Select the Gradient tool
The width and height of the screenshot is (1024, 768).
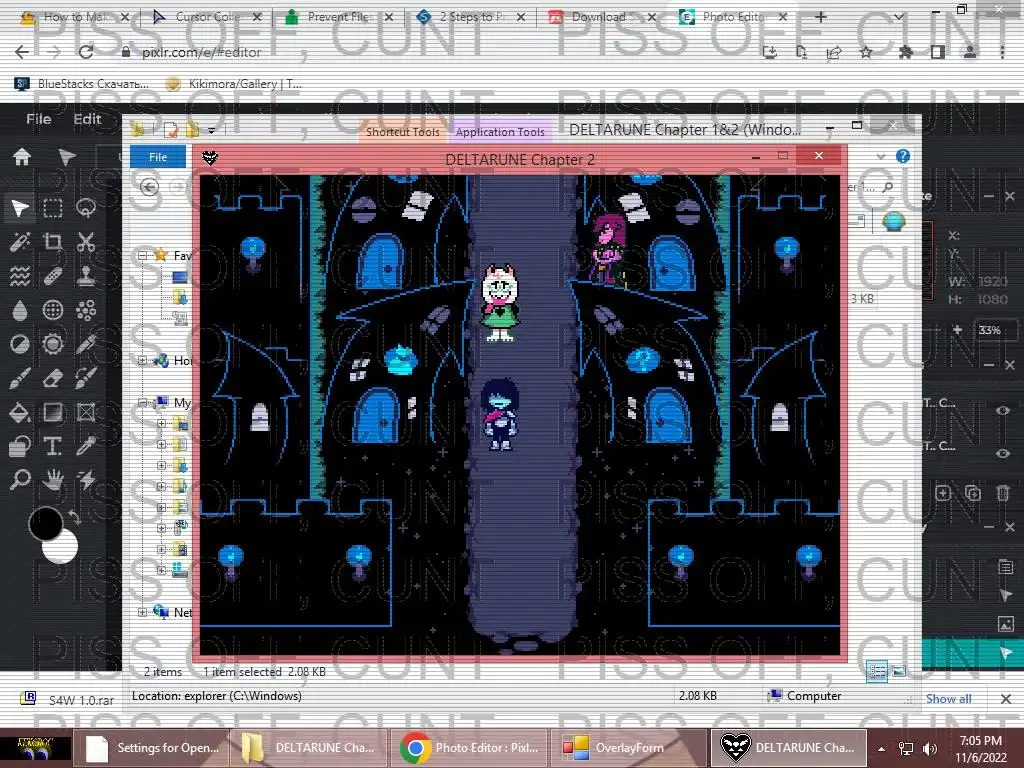53,412
